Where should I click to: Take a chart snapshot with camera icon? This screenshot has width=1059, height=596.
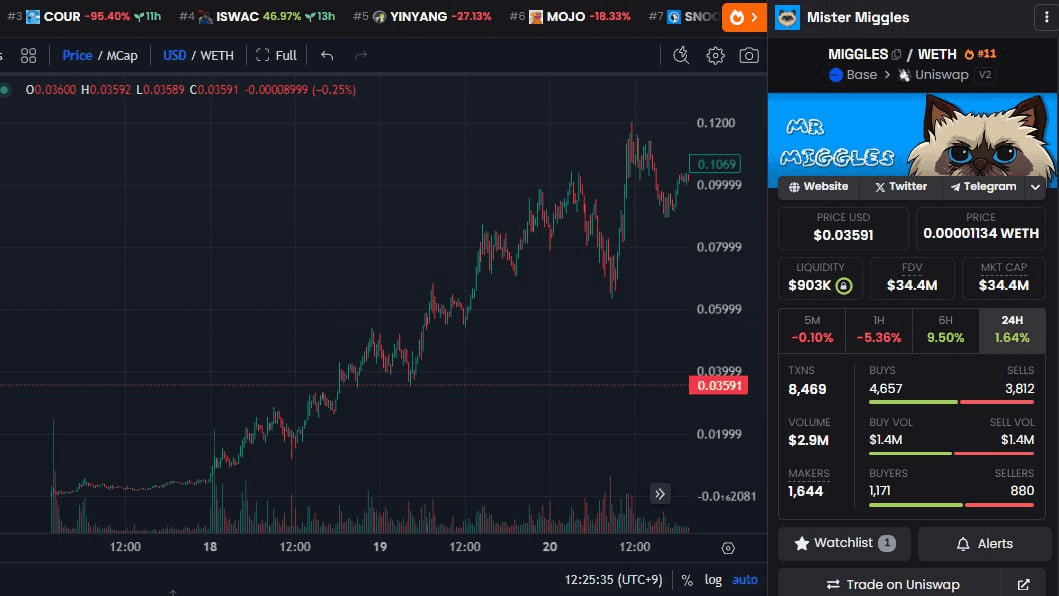point(749,55)
